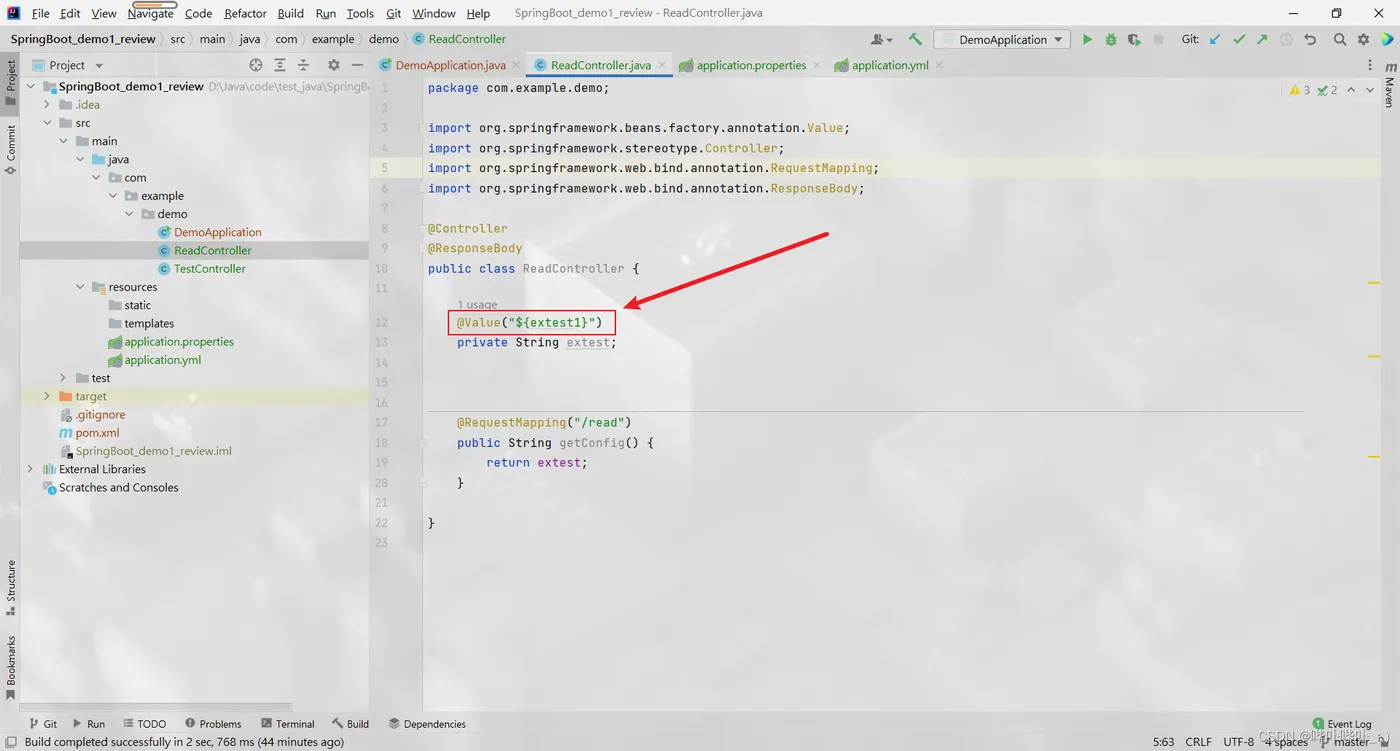The image size is (1400, 751).
Task: Show the recent tabs list button
Action: (1370, 65)
